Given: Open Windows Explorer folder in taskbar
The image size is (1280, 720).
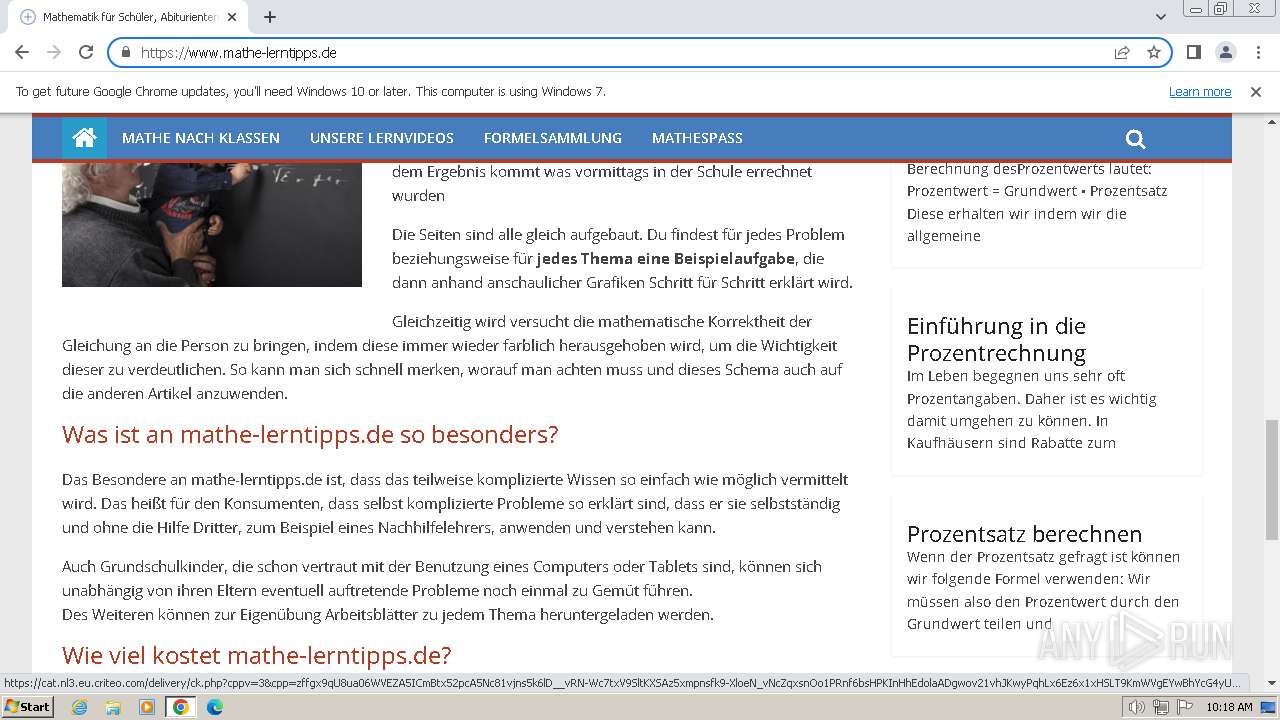Looking at the screenshot, I should (x=113, y=707).
